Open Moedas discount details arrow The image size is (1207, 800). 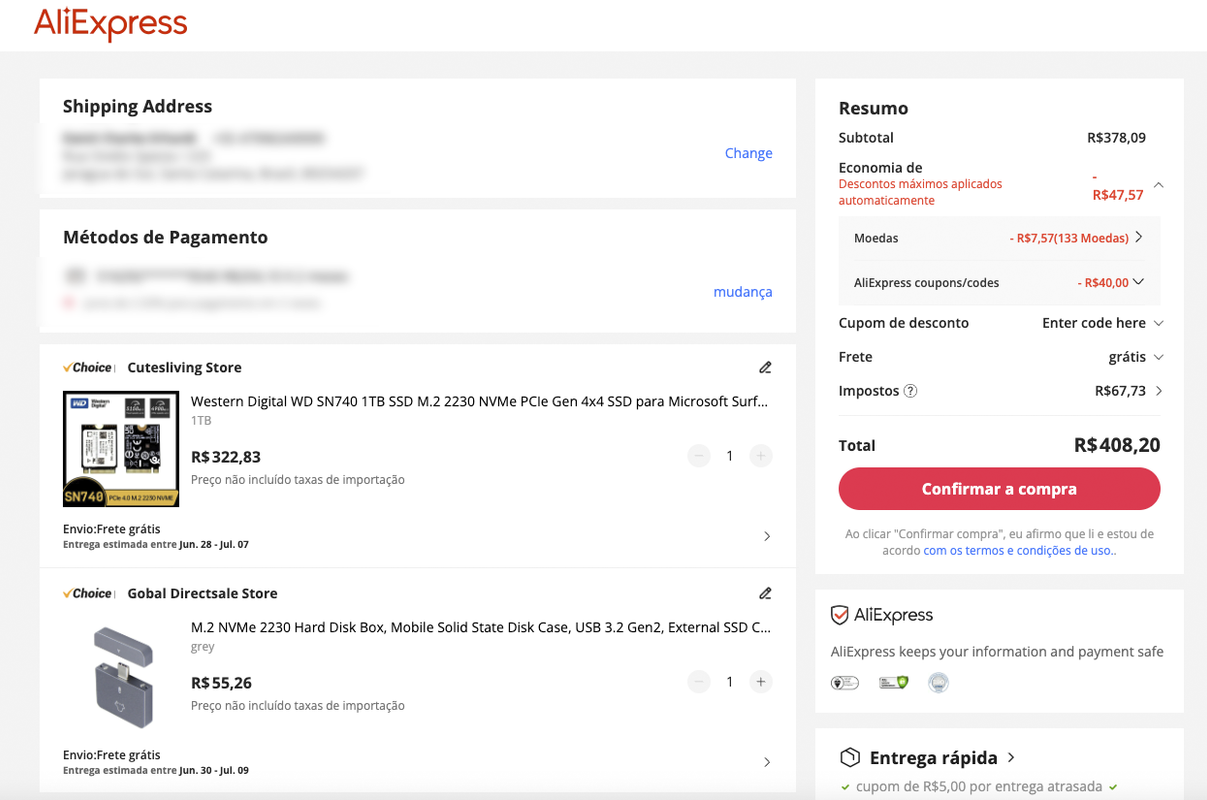point(1139,238)
